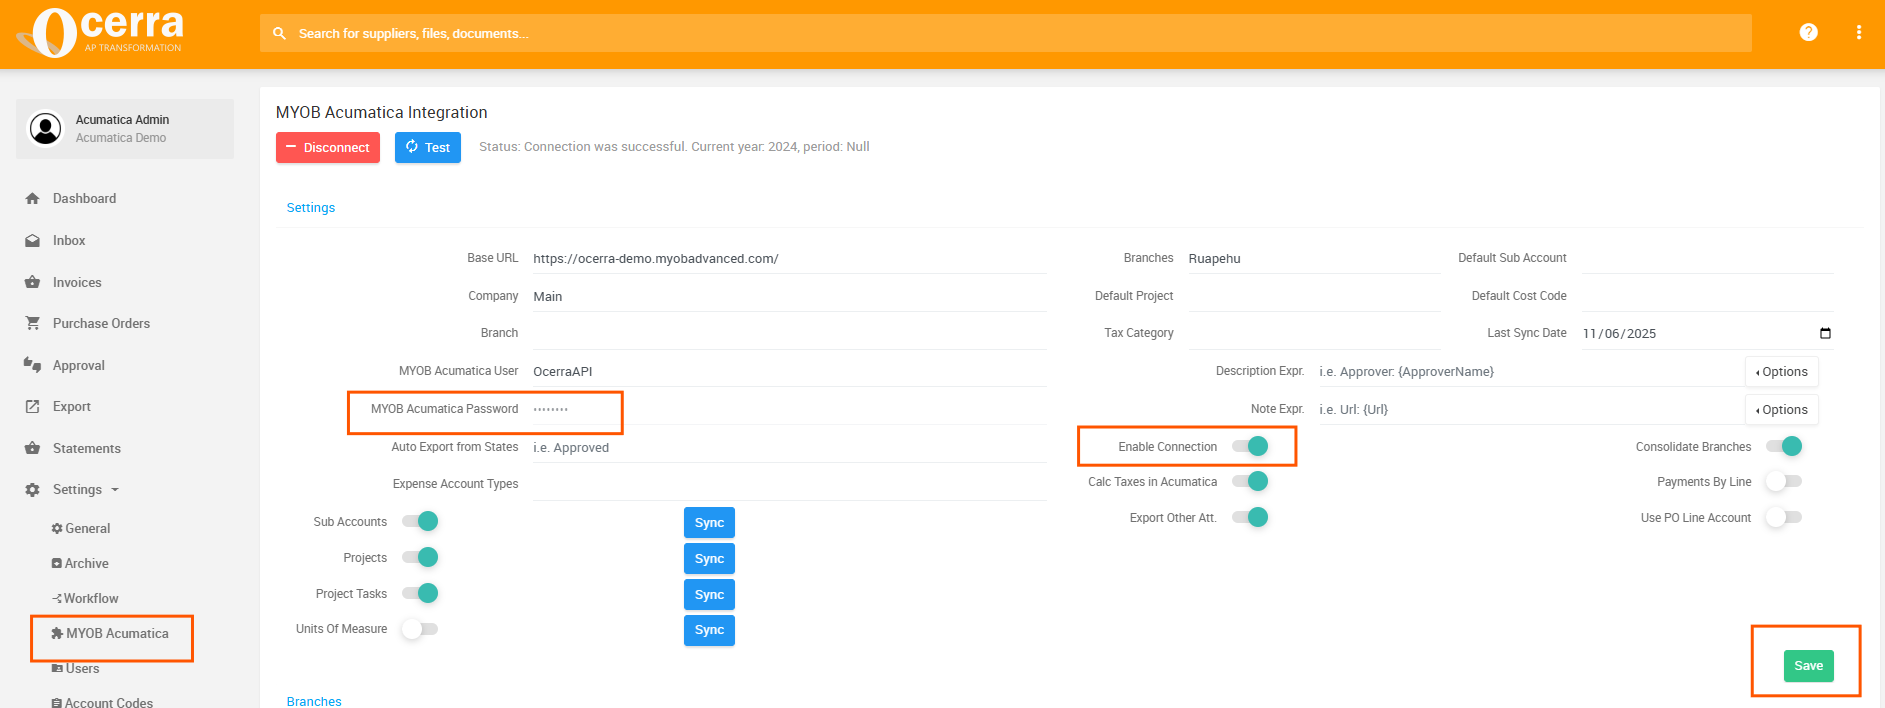Toggle the Sub Accounts switch
Viewport: 1885px width, 708px height.
point(420,521)
